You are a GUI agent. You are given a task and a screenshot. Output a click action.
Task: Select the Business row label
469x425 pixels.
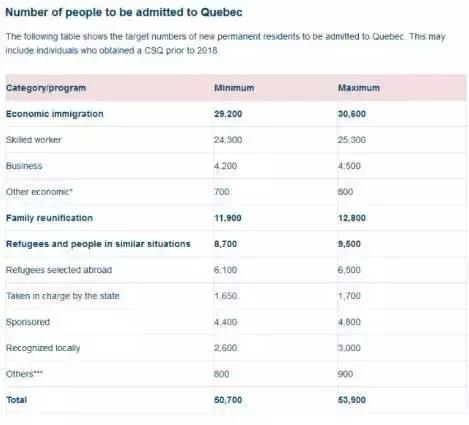point(24,166)
